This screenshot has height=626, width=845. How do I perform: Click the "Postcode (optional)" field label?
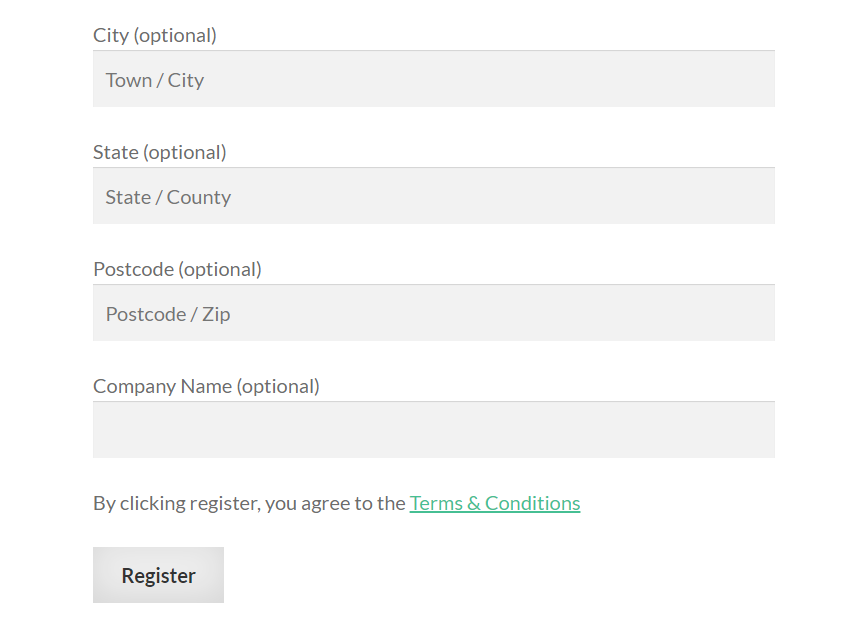(177, 269)
